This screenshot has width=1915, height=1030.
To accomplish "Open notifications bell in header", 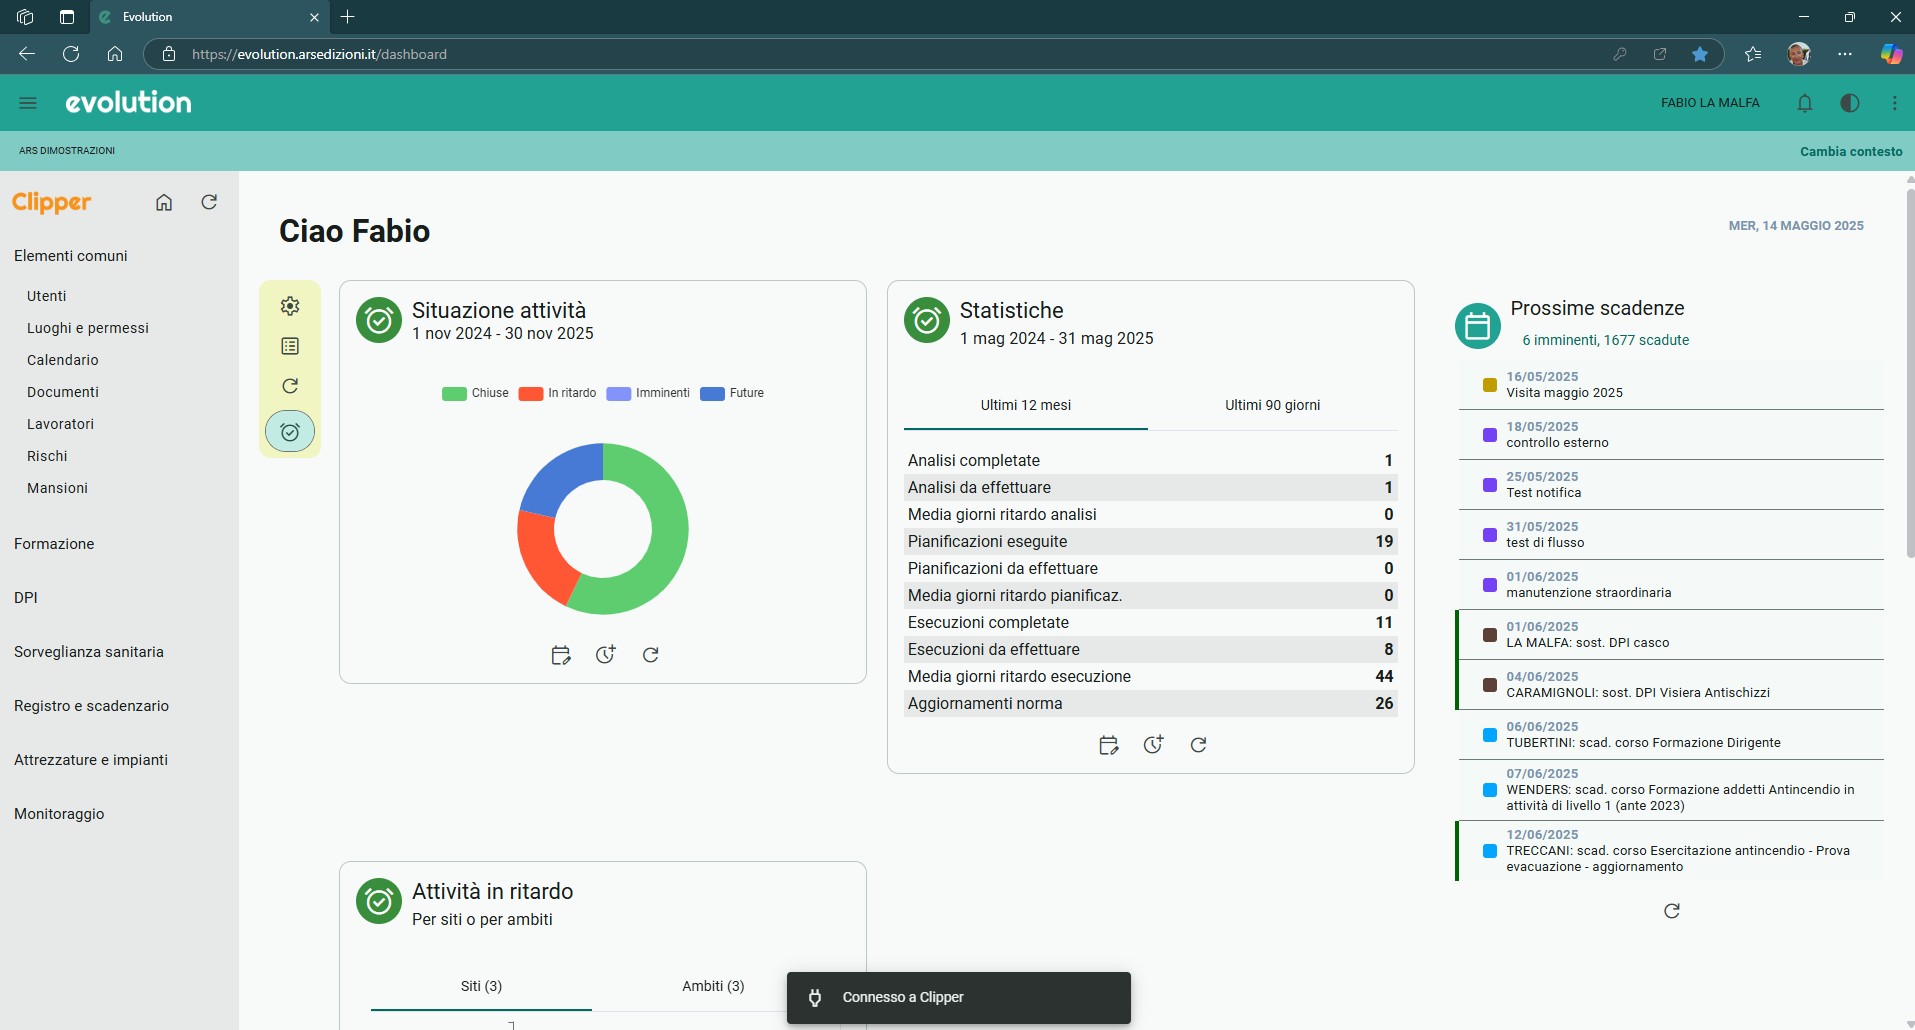I will pyautogui.click(x=1805, y=103).
